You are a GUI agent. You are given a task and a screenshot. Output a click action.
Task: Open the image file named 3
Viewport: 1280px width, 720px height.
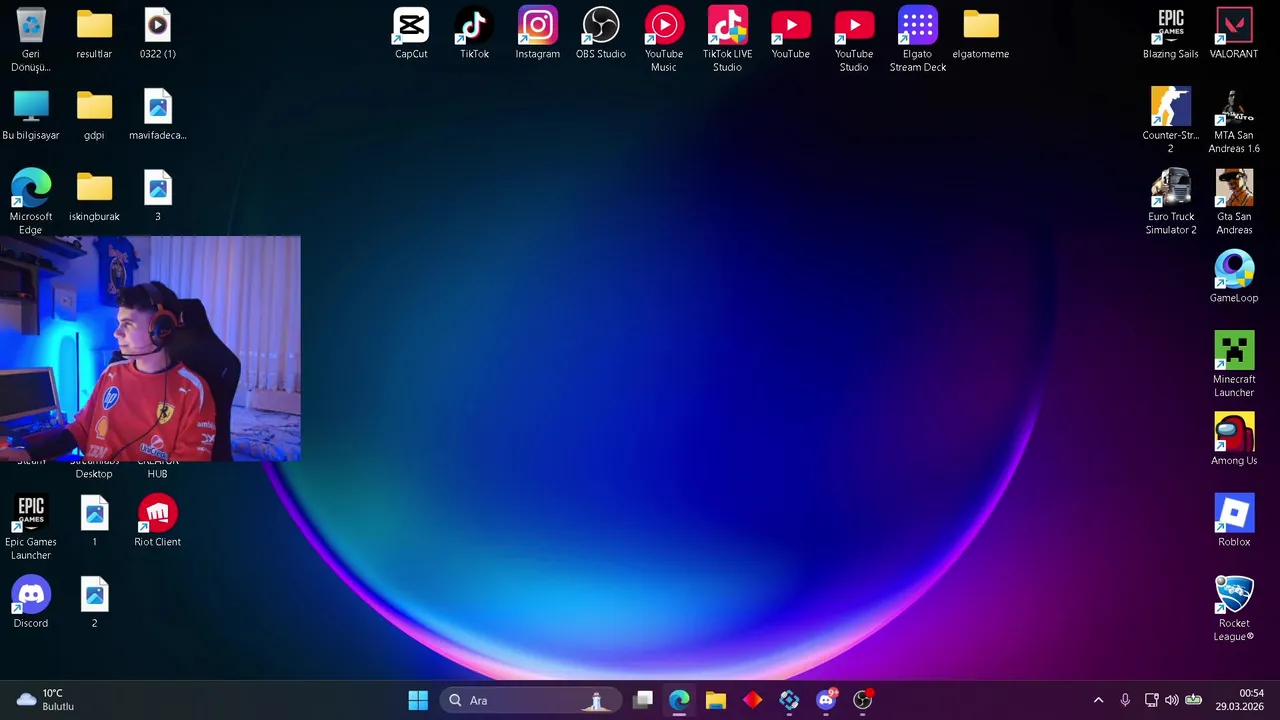[x=157, y=196]
